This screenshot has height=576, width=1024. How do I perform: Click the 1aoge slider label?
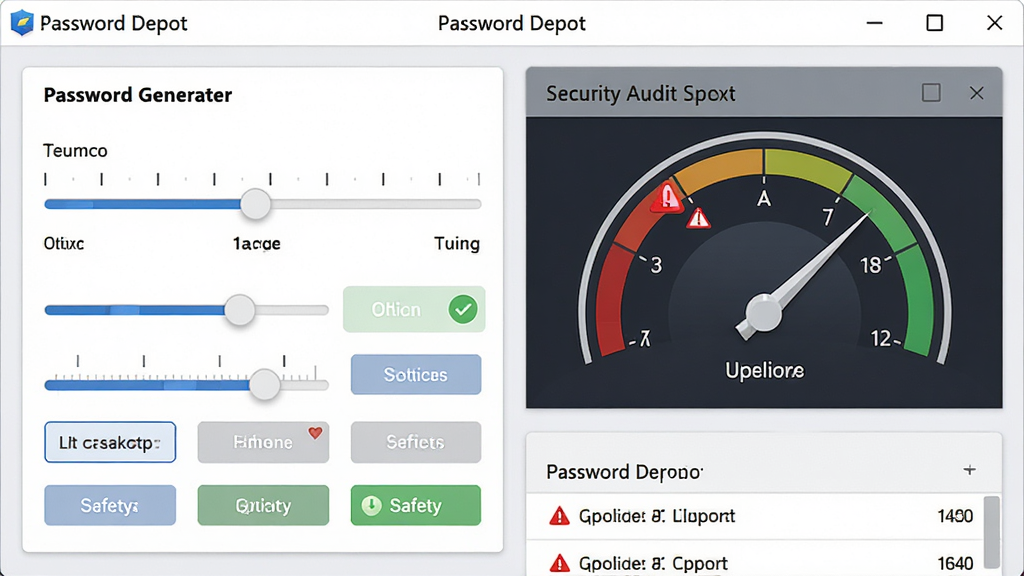(257, 244)
